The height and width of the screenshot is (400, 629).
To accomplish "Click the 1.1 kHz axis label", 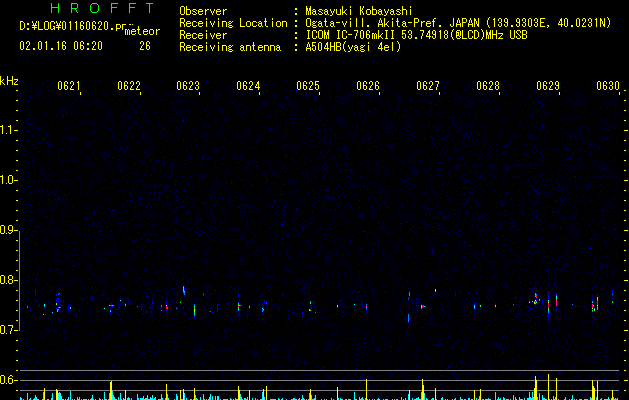I will point(8,130).
